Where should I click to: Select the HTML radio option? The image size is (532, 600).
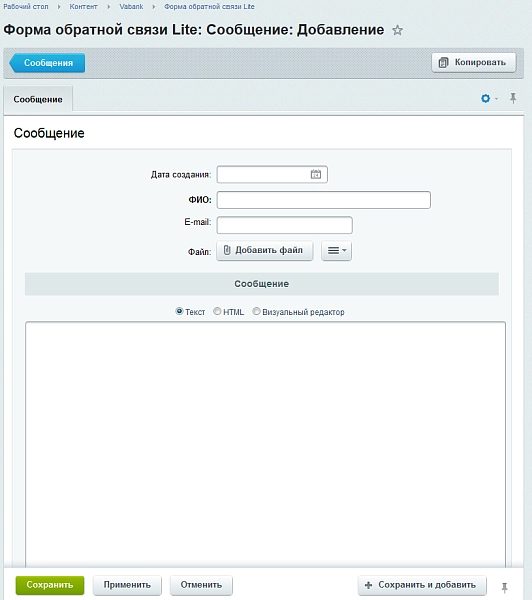(217, 311)
